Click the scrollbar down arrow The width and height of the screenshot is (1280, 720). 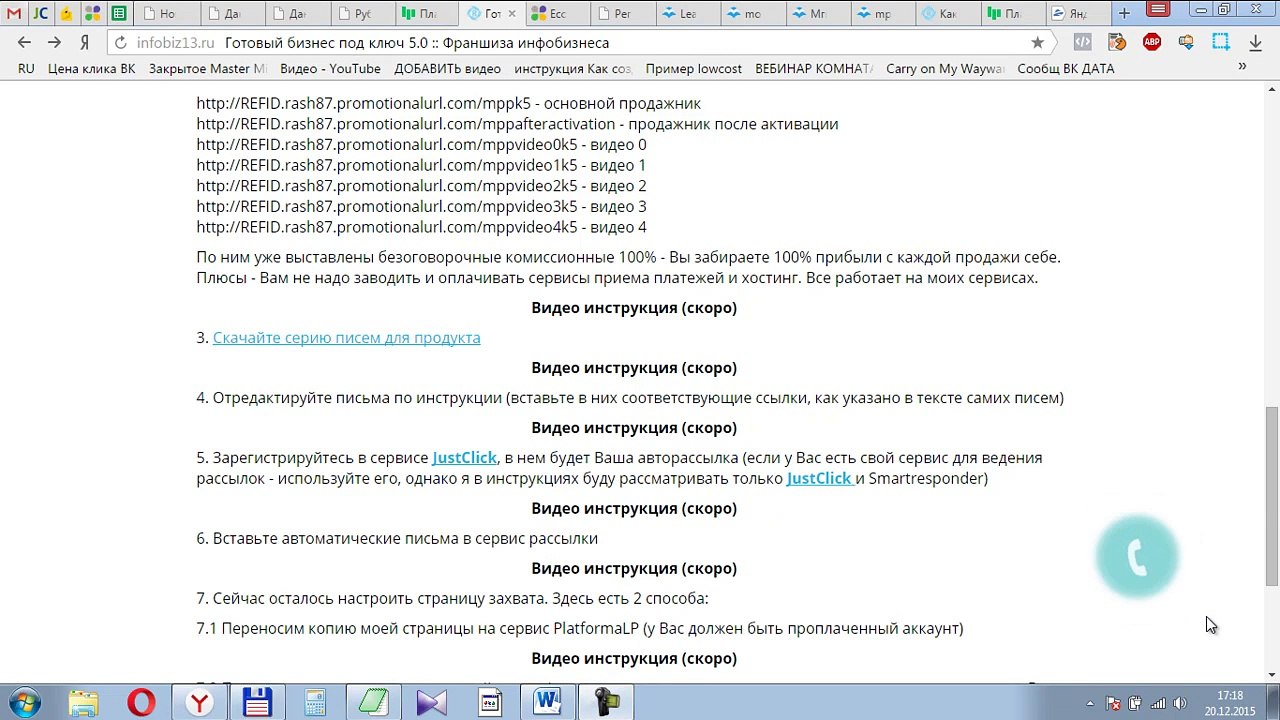(x=1271, y=674)
